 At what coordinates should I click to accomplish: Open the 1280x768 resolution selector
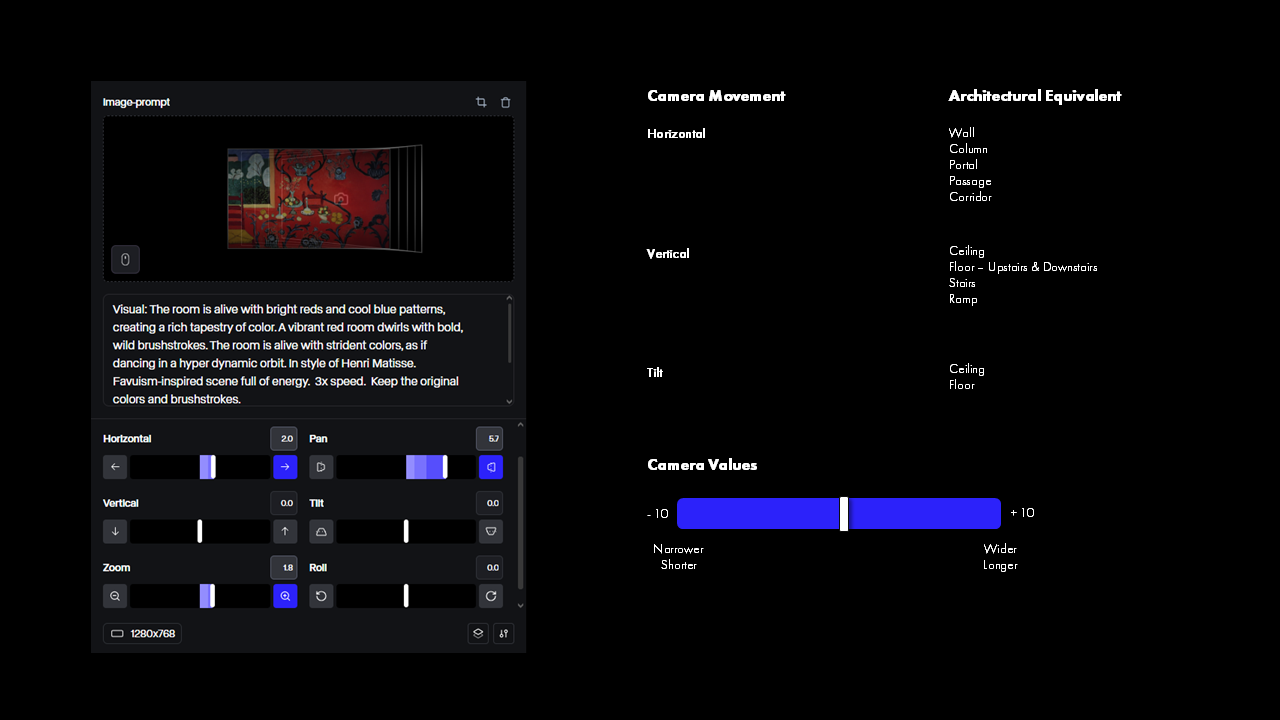tap(142, 633)
